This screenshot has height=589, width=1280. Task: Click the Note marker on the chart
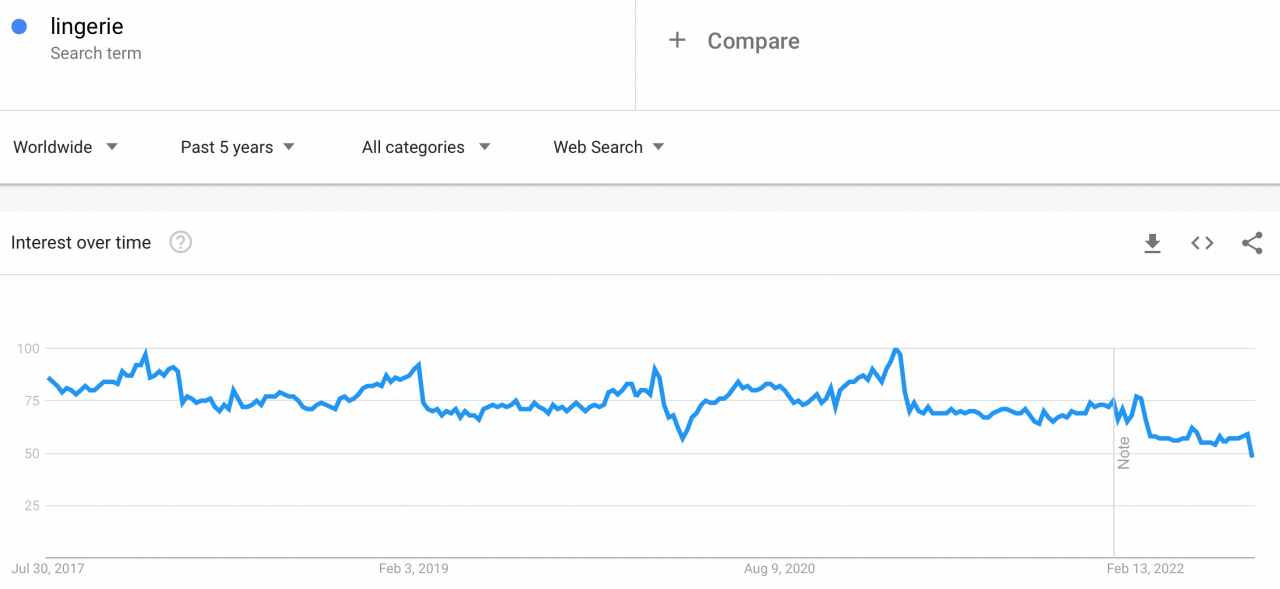pos(1124,453)
